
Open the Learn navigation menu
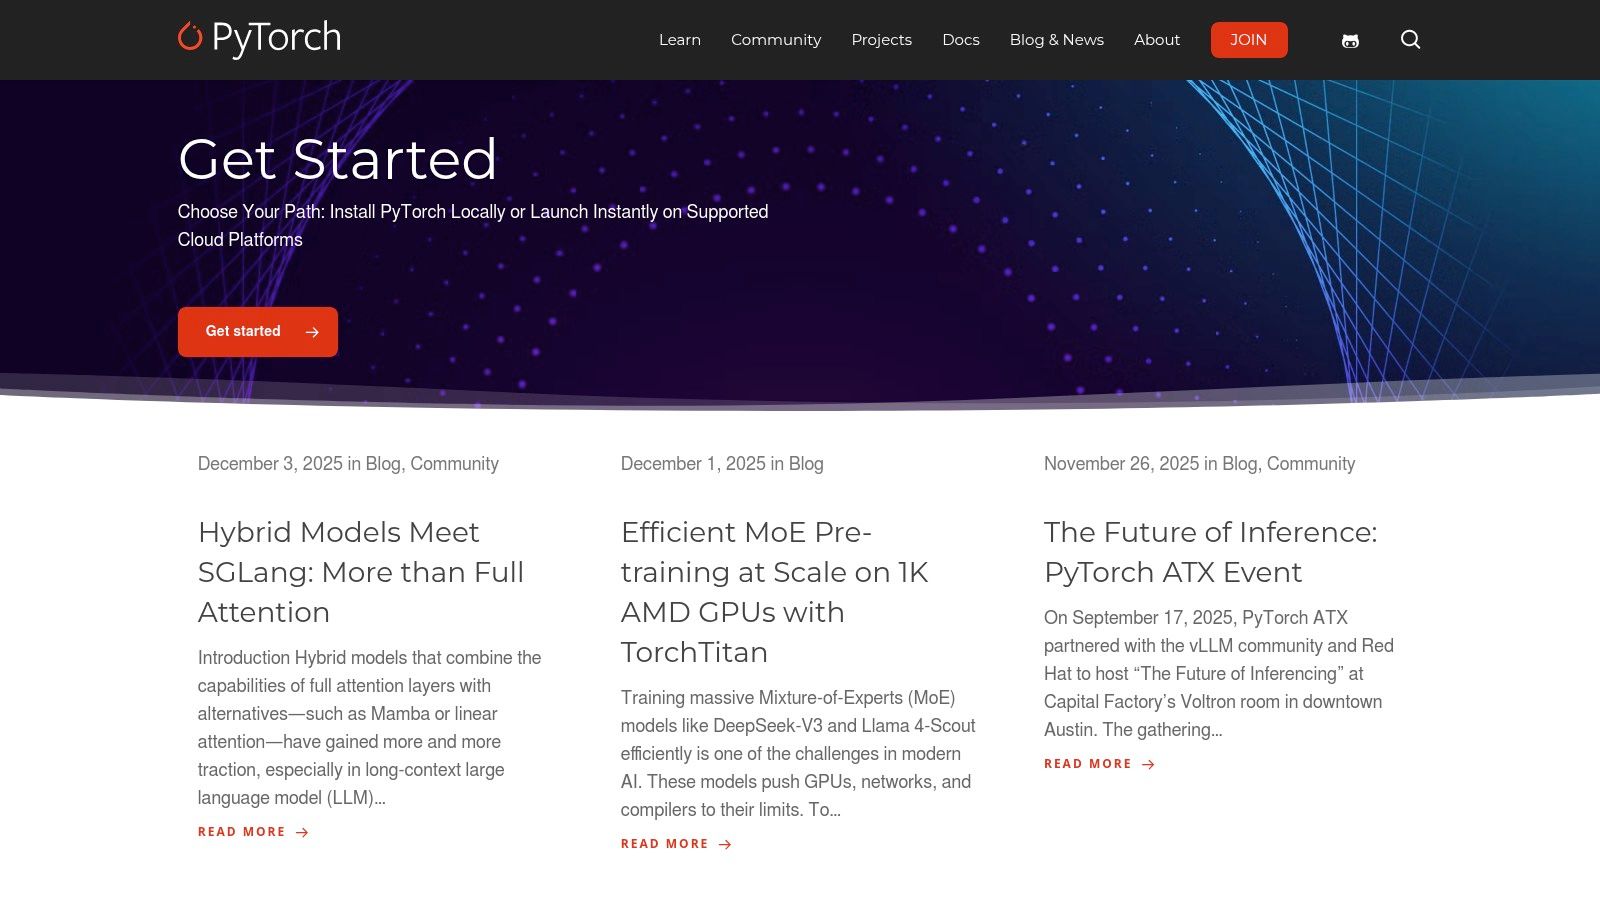[680, 40]
